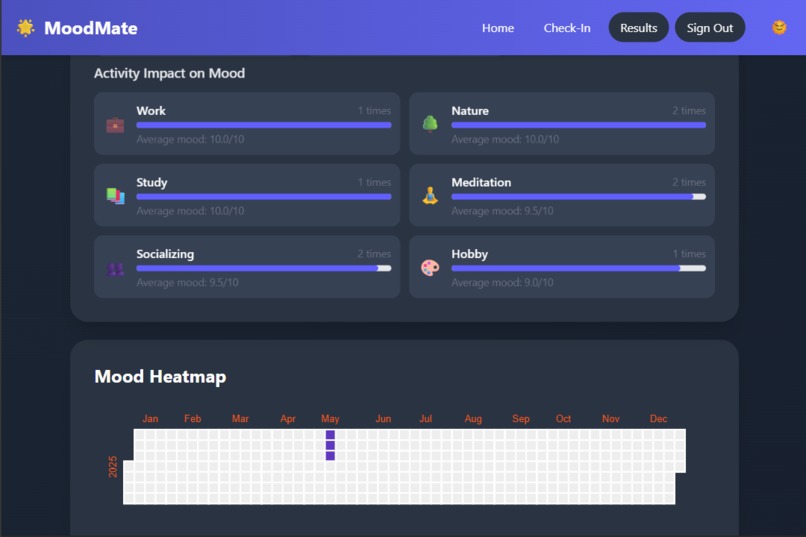Click the MoodMate brand name
The height and width of the screenshot is (537, 806).
point(91,28)
